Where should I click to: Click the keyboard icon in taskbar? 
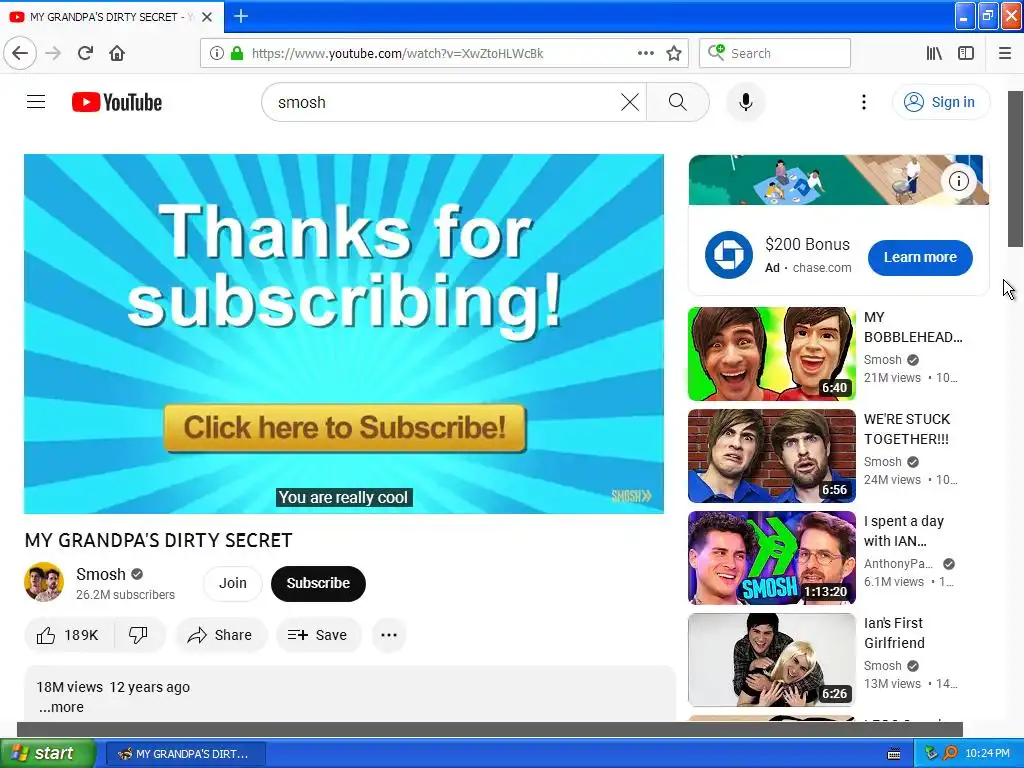point(894,754)
